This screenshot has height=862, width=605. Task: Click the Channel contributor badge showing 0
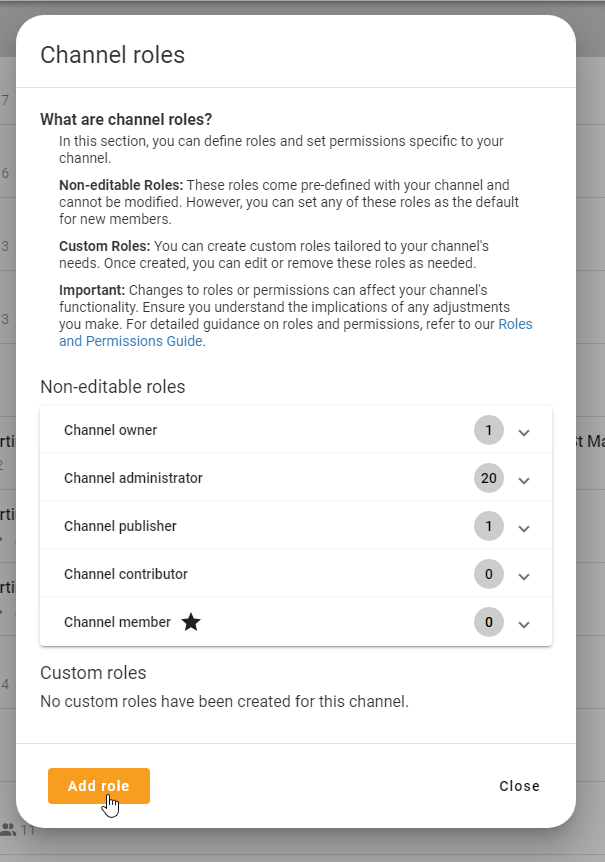(488, 574)
